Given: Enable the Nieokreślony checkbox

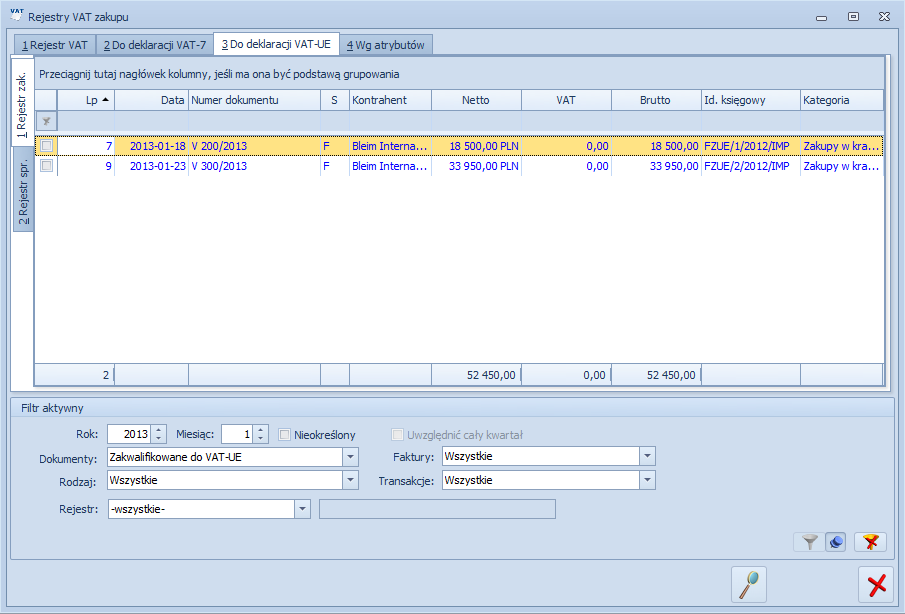Looking at the screenshot, I should pyautogui.click(x=285, y=435).
